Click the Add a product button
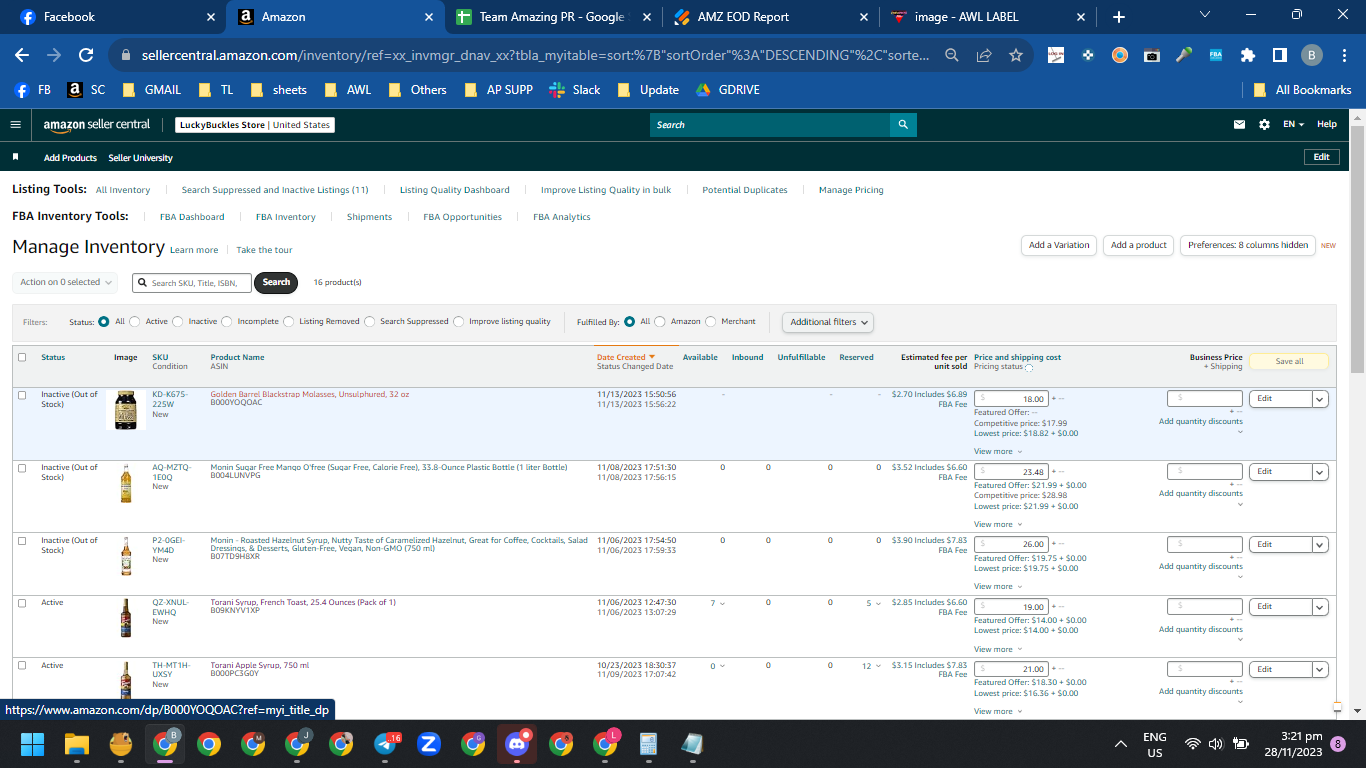The height and width of the screenshot is (768, 1366). coord(1139,245)
